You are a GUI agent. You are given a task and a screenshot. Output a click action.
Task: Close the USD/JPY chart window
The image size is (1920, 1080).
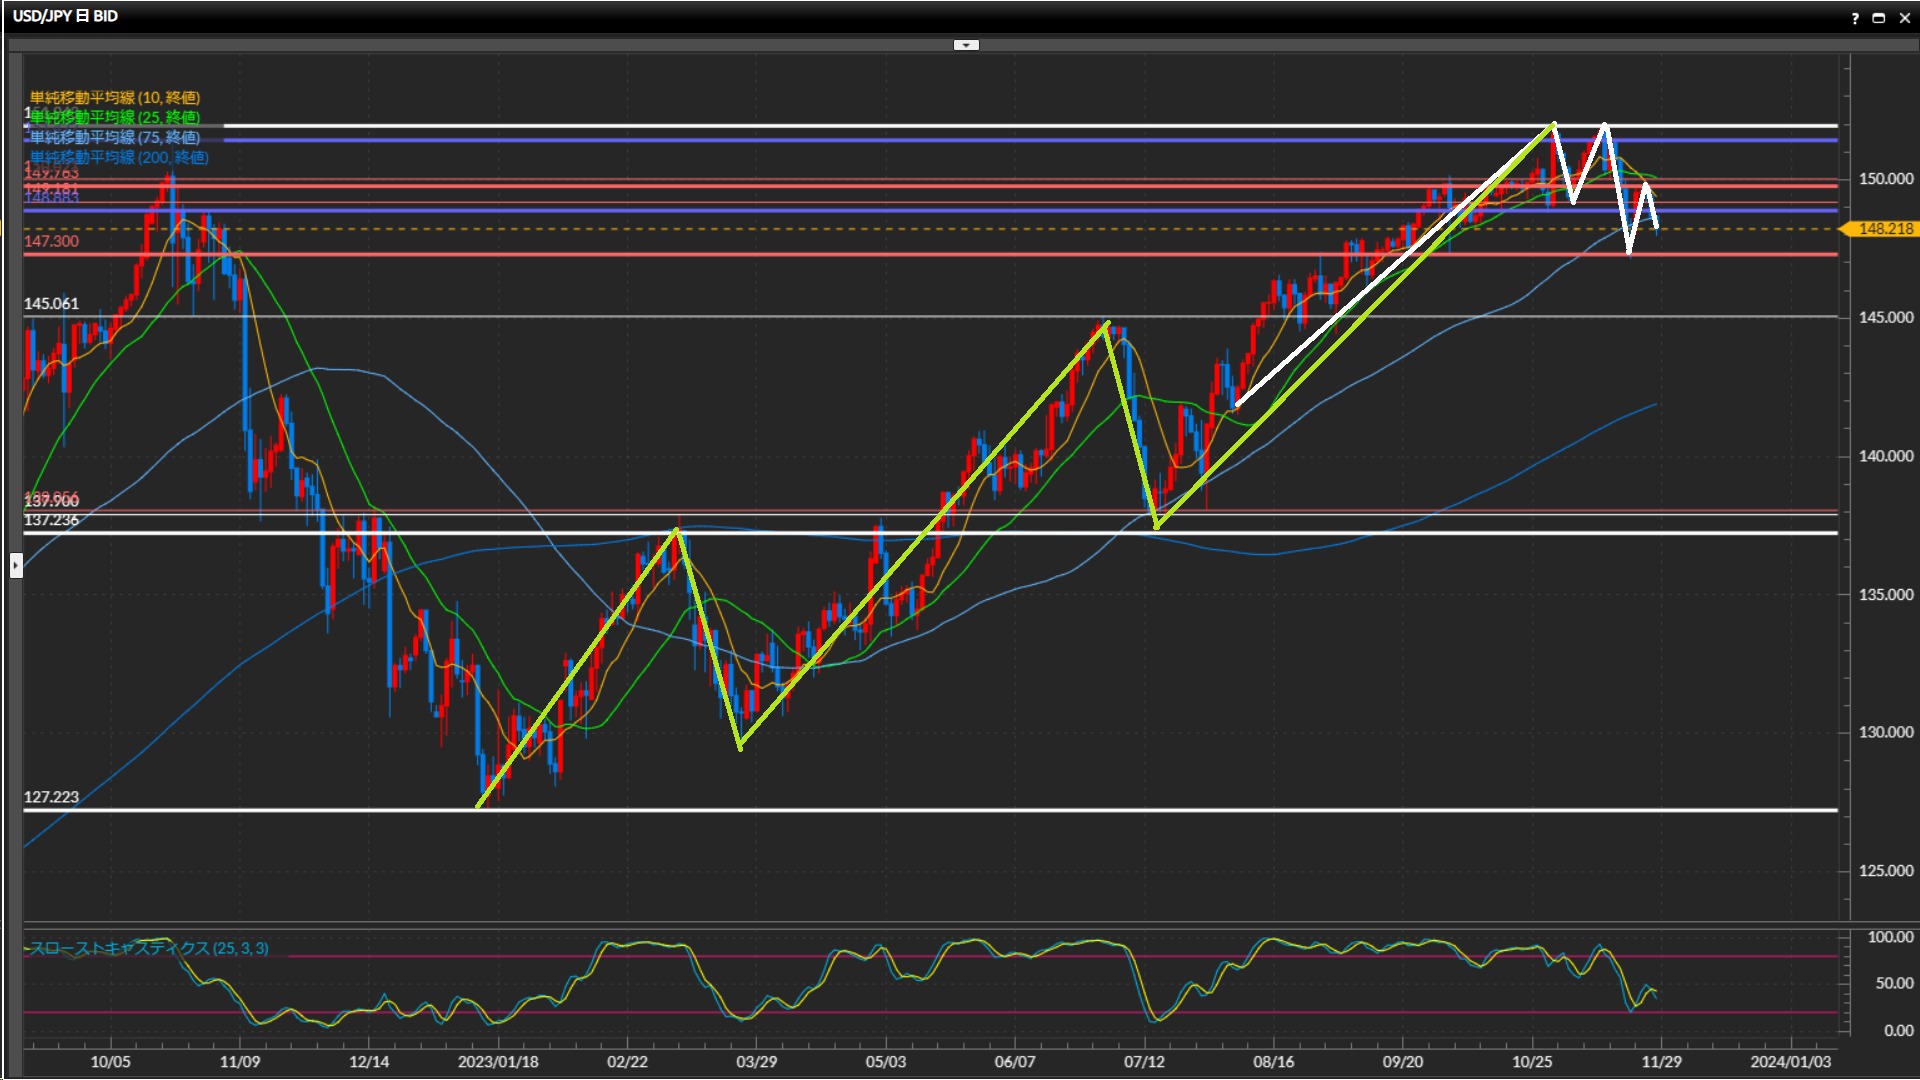1904,17
